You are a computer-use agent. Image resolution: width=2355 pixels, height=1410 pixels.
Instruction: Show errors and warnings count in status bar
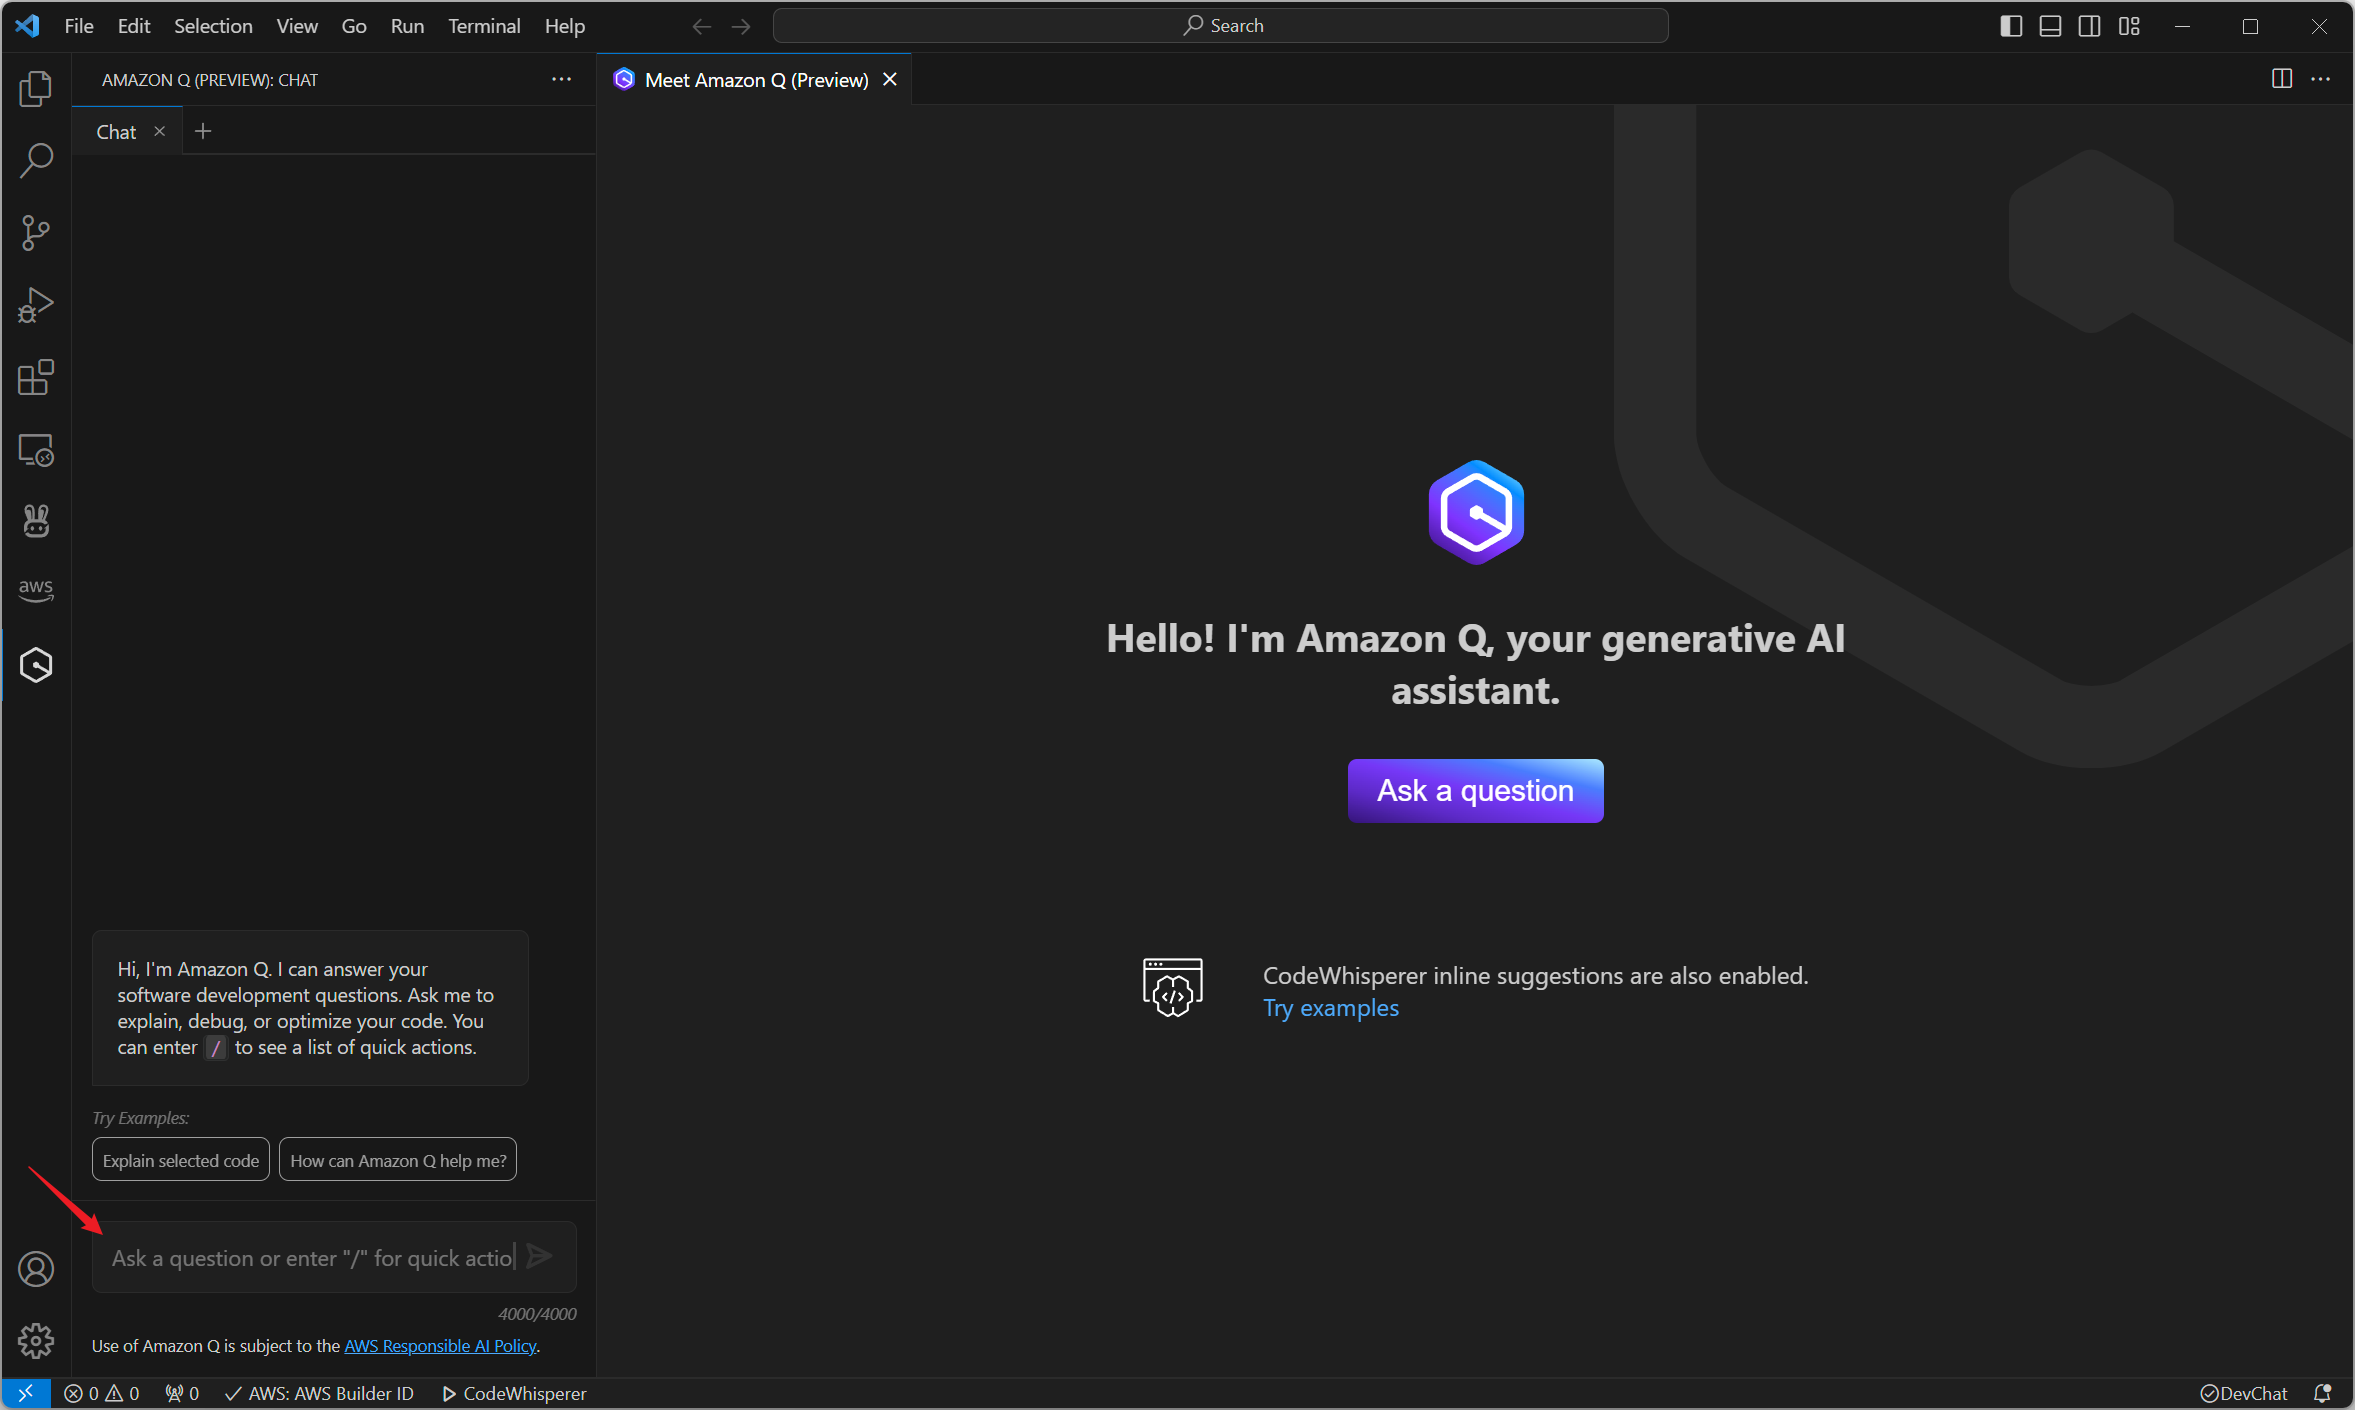(102, 1393)
